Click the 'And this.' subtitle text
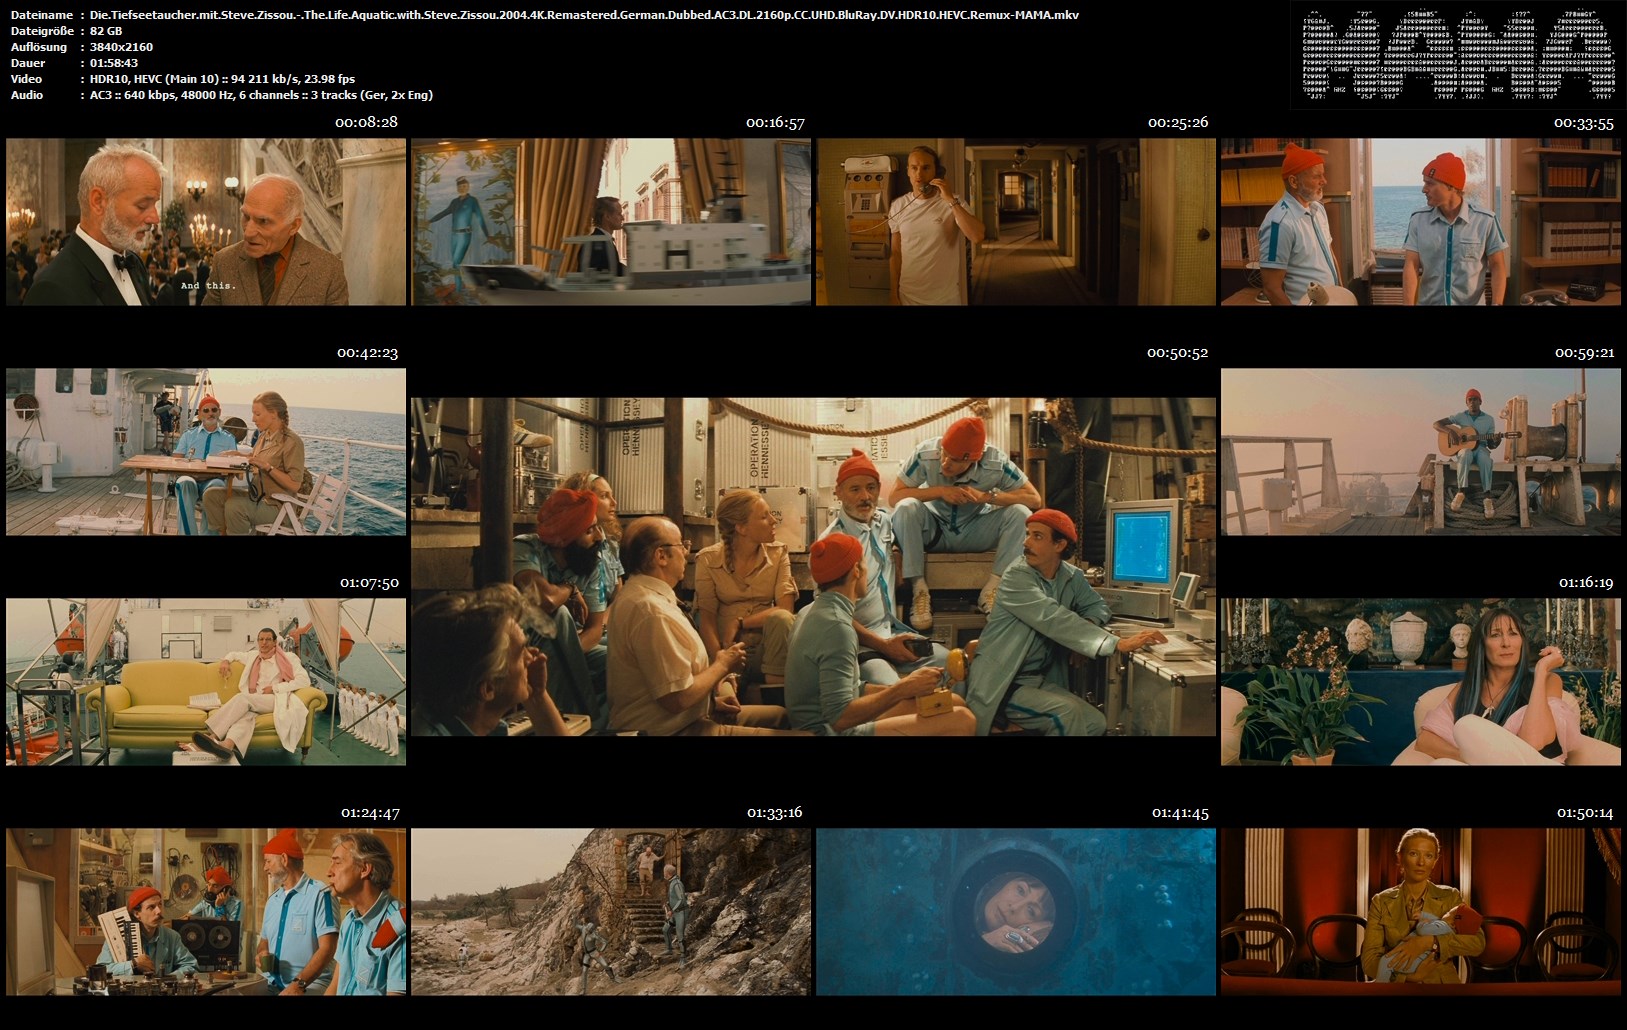Image resolution: width=1627 pixels, height=1030 pixels. (208, 286)
